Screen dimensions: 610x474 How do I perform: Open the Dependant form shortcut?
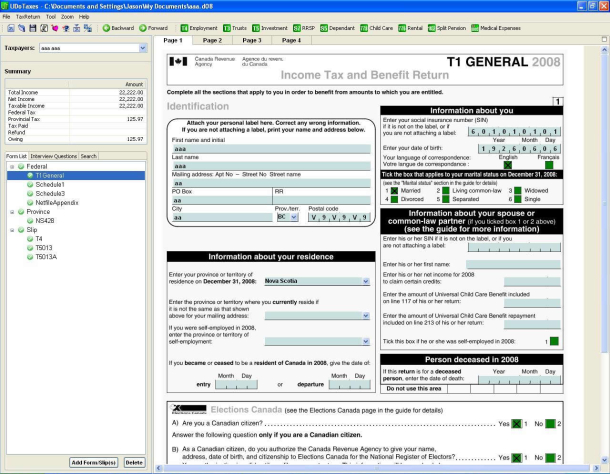pyautogui.click(x=337, y=28)
